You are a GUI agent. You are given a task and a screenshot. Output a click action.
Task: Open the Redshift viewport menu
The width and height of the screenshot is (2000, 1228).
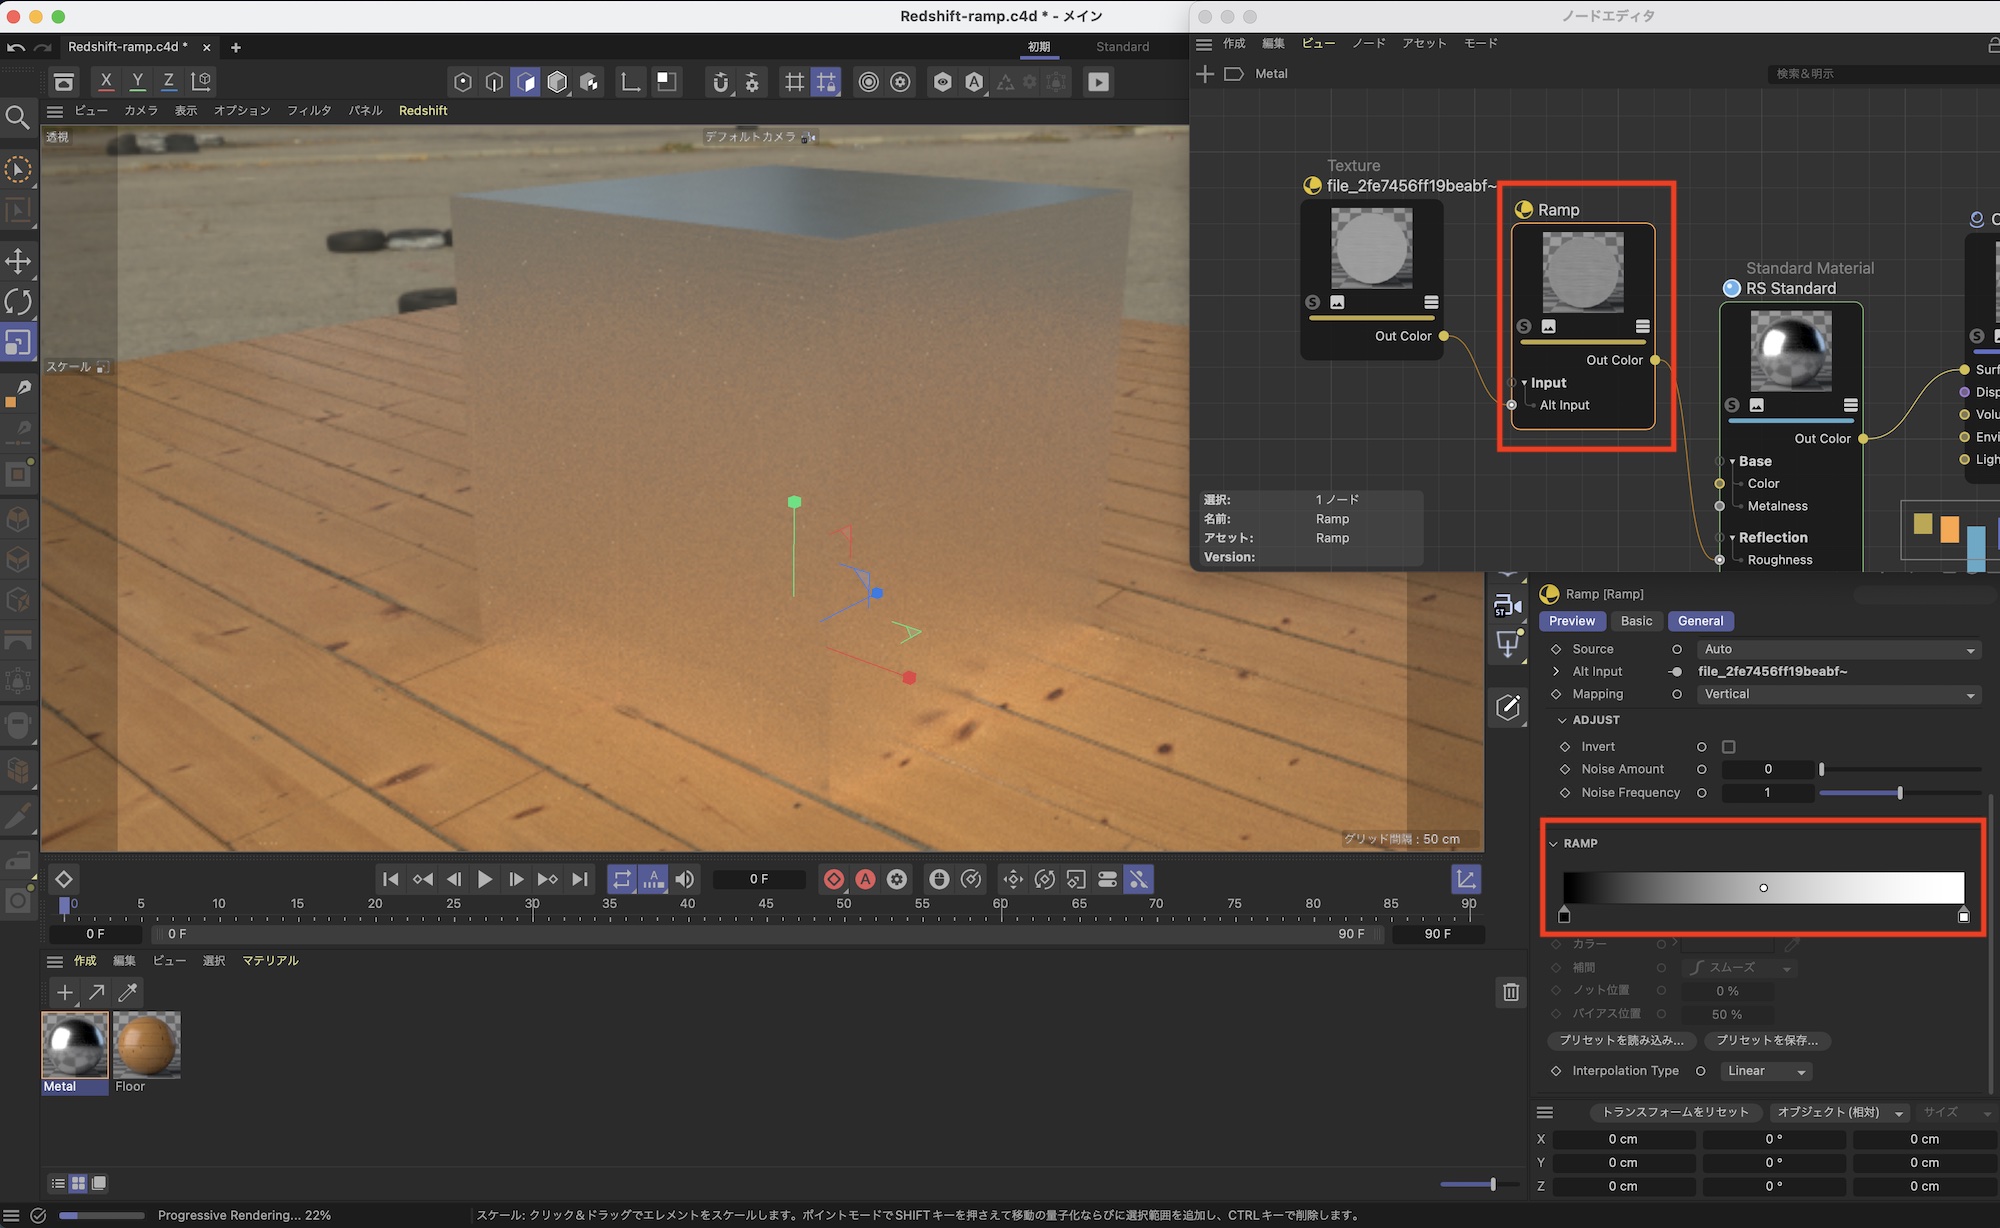423,110
